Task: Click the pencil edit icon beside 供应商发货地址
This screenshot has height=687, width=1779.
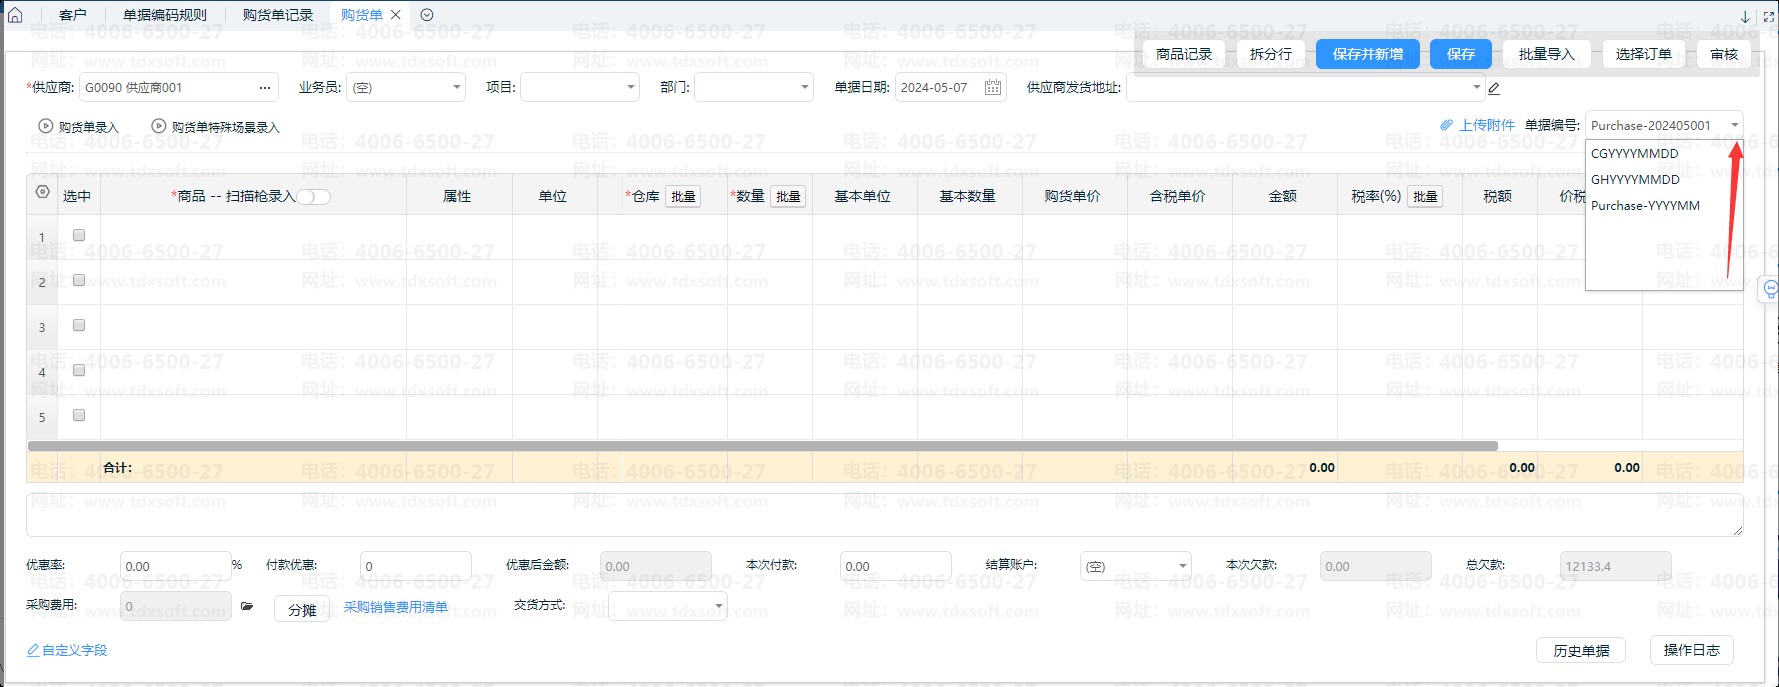Action: point(1494,88)
